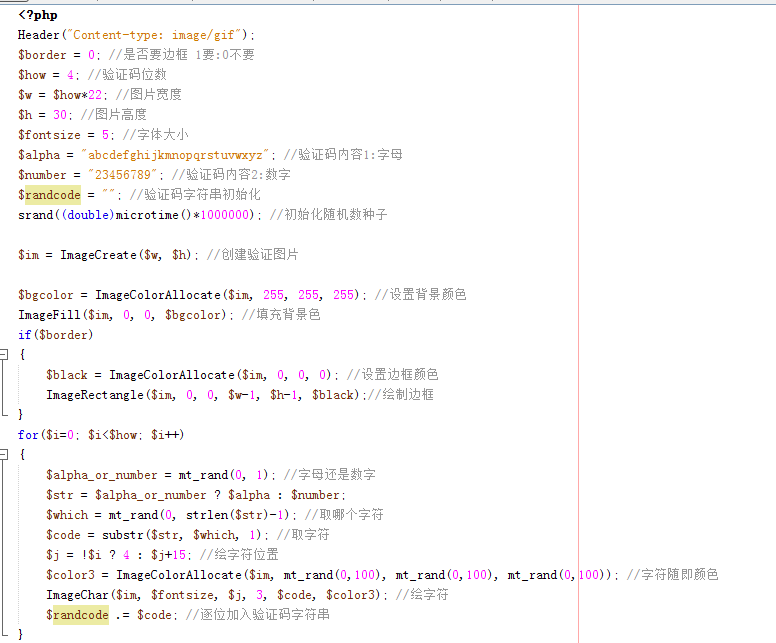Click the $j = !$i ? 4 line
This screenshot has width=776, height=643.
[162, 555]
